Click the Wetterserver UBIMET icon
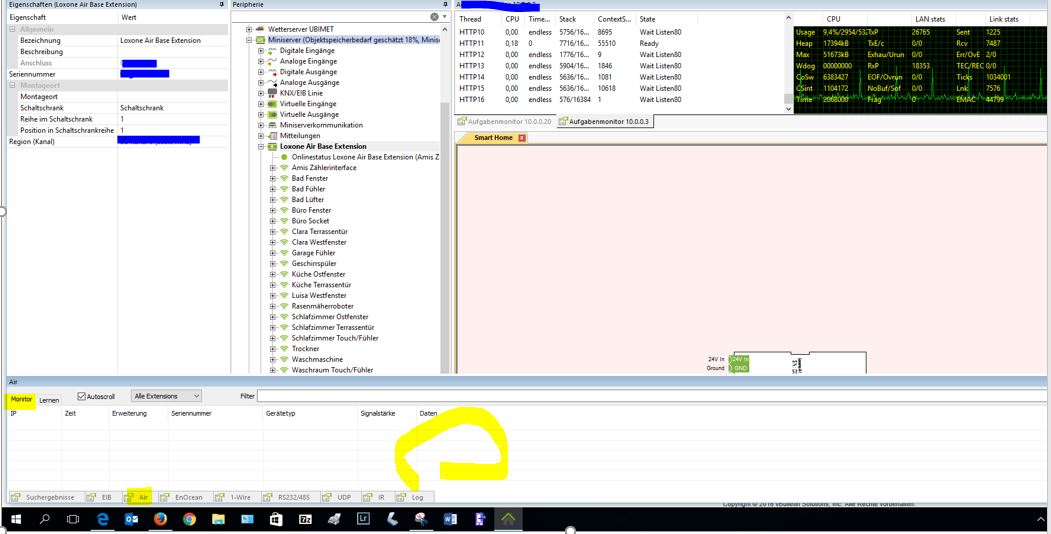The image size is (1051, 534). (260, 29)
